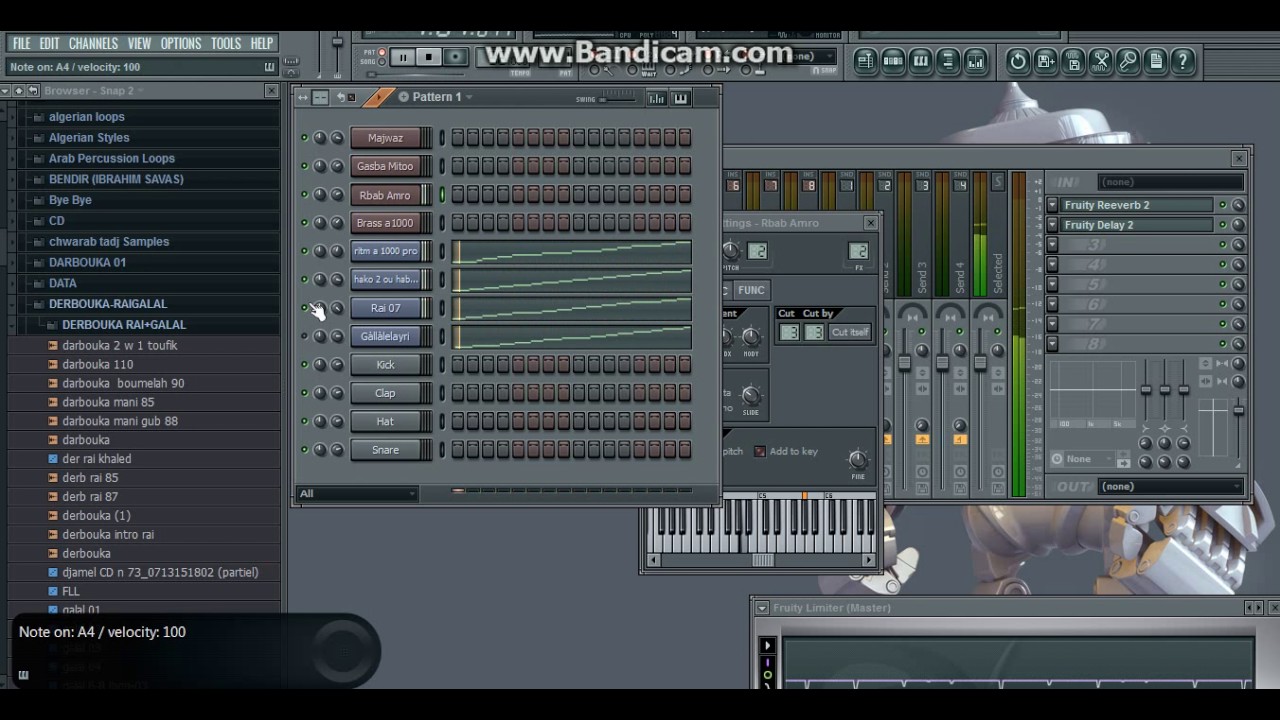This screenshot has height=720, width=1280.
Task: Mute the Majwaz channel via green LED
Action: (304, 138)
